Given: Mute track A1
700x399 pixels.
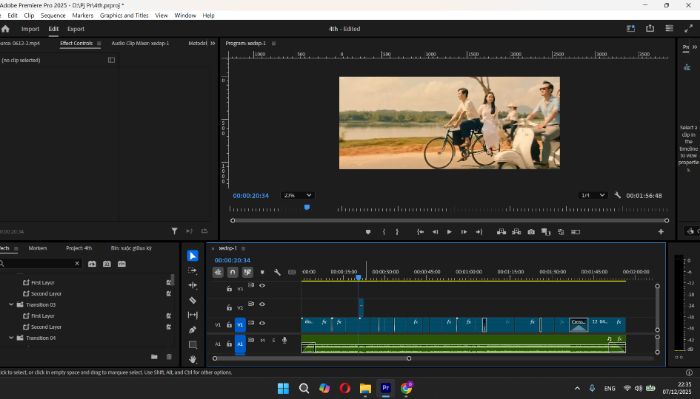Looking at the screenshot, I should (262, 341).
